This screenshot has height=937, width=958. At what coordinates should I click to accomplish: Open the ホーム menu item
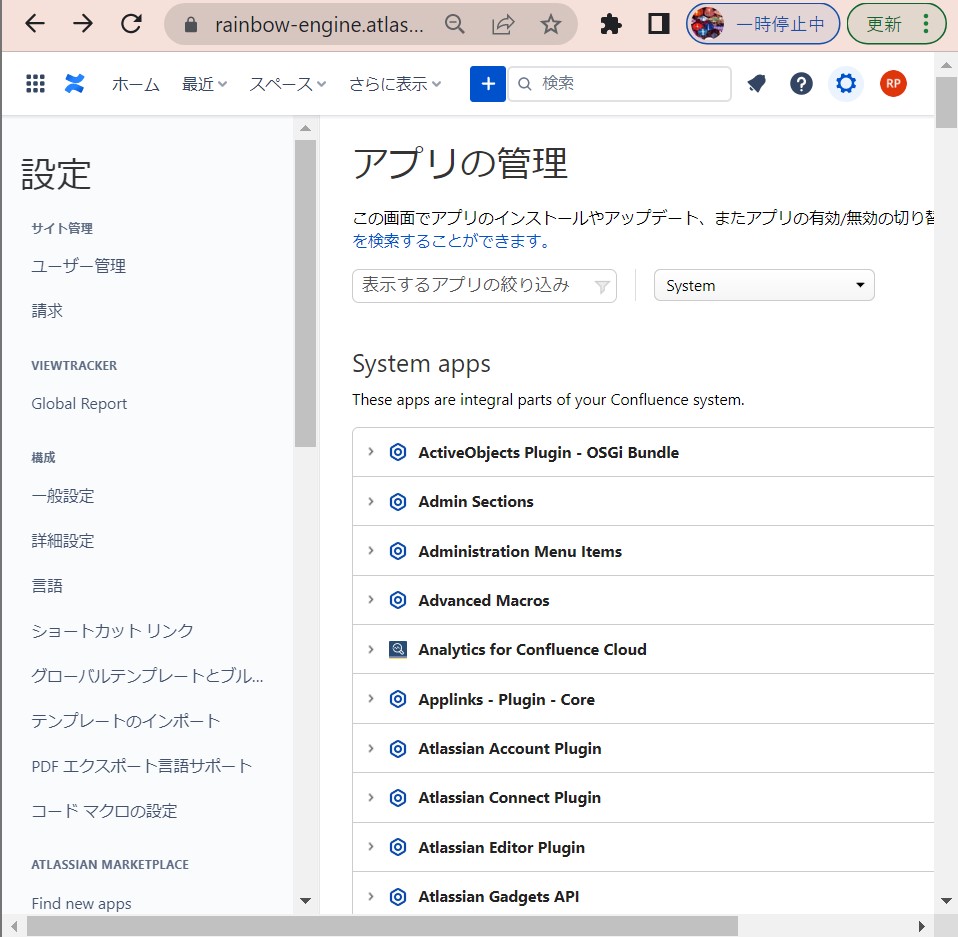coord(136,84)
